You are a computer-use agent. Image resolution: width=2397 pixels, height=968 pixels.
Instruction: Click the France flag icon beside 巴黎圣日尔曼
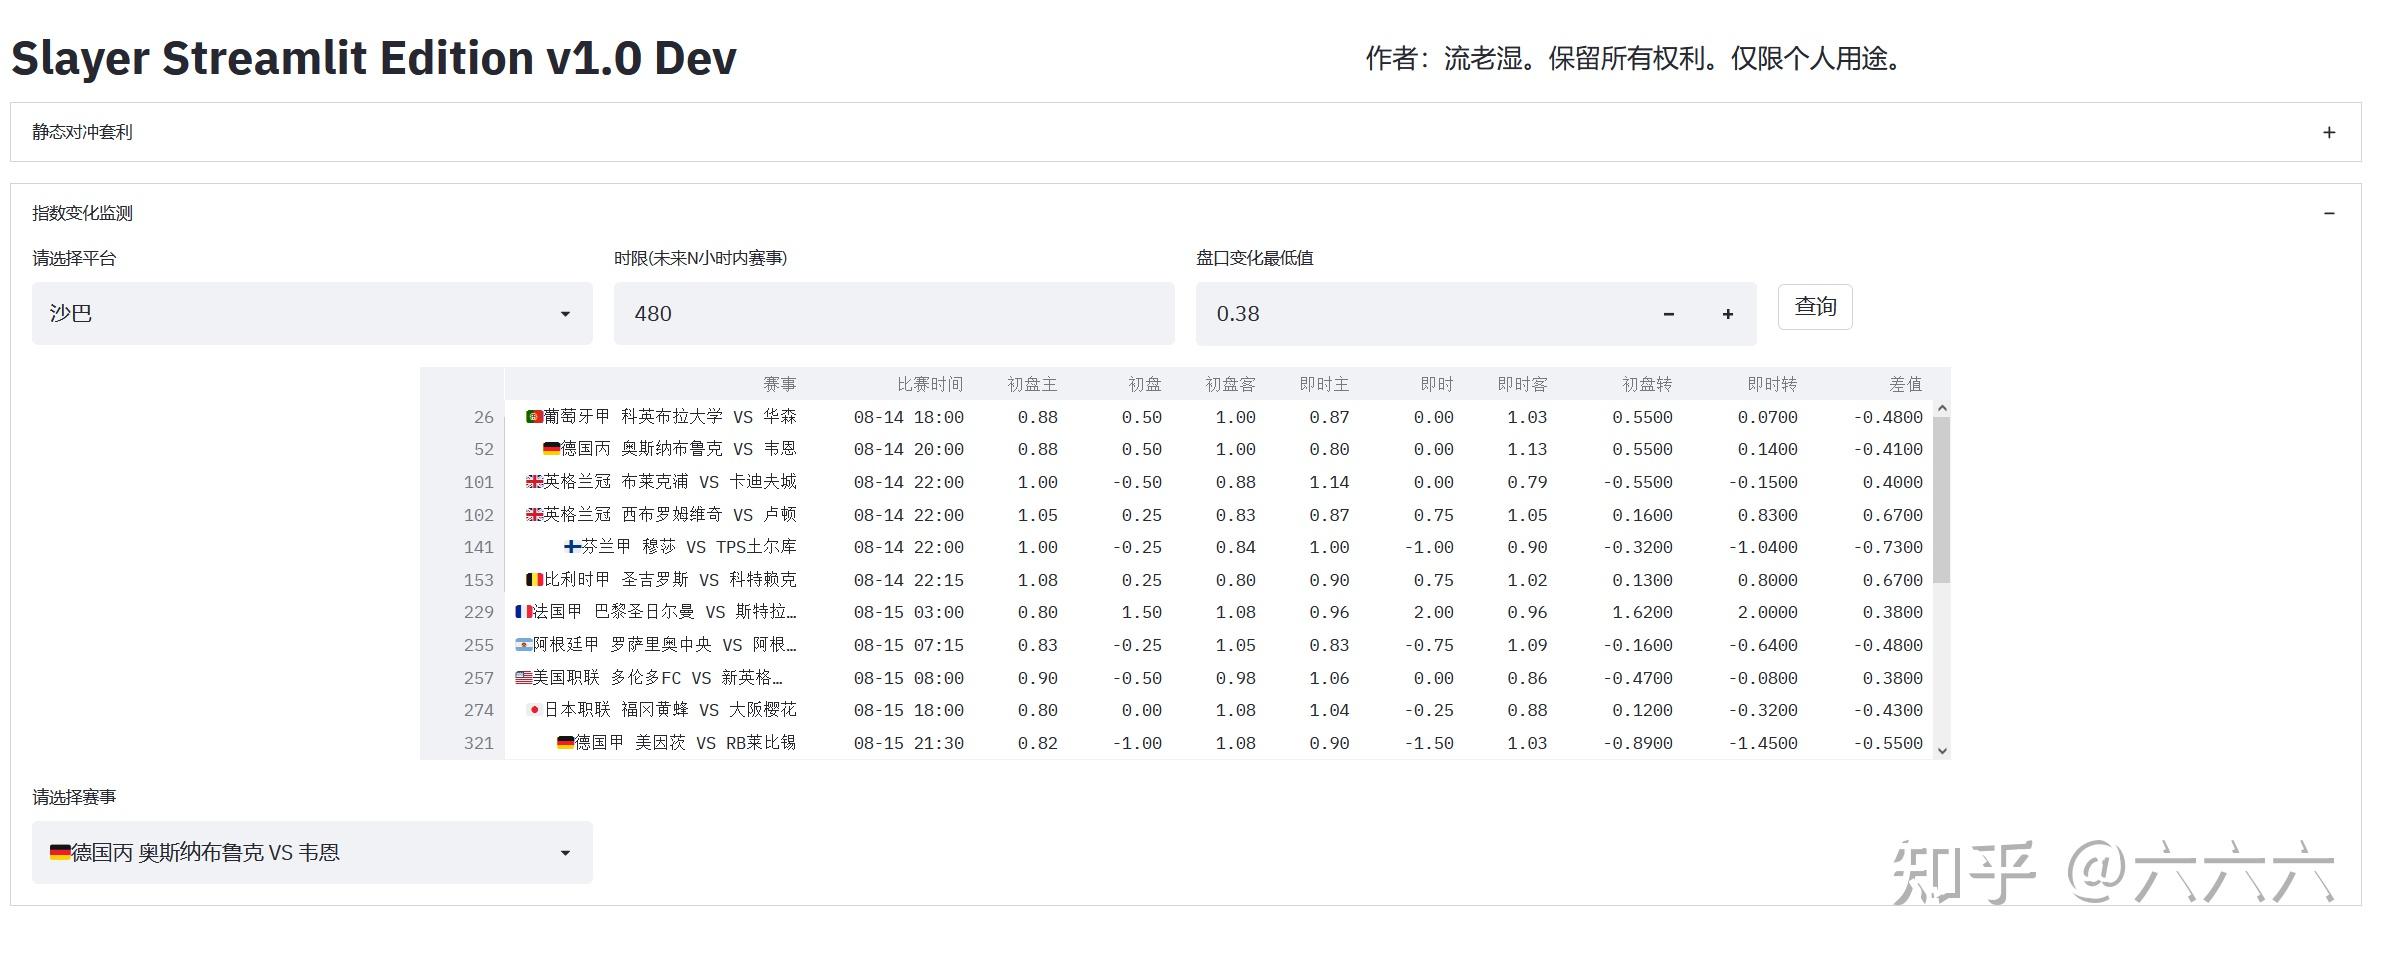tap(523, 612)
